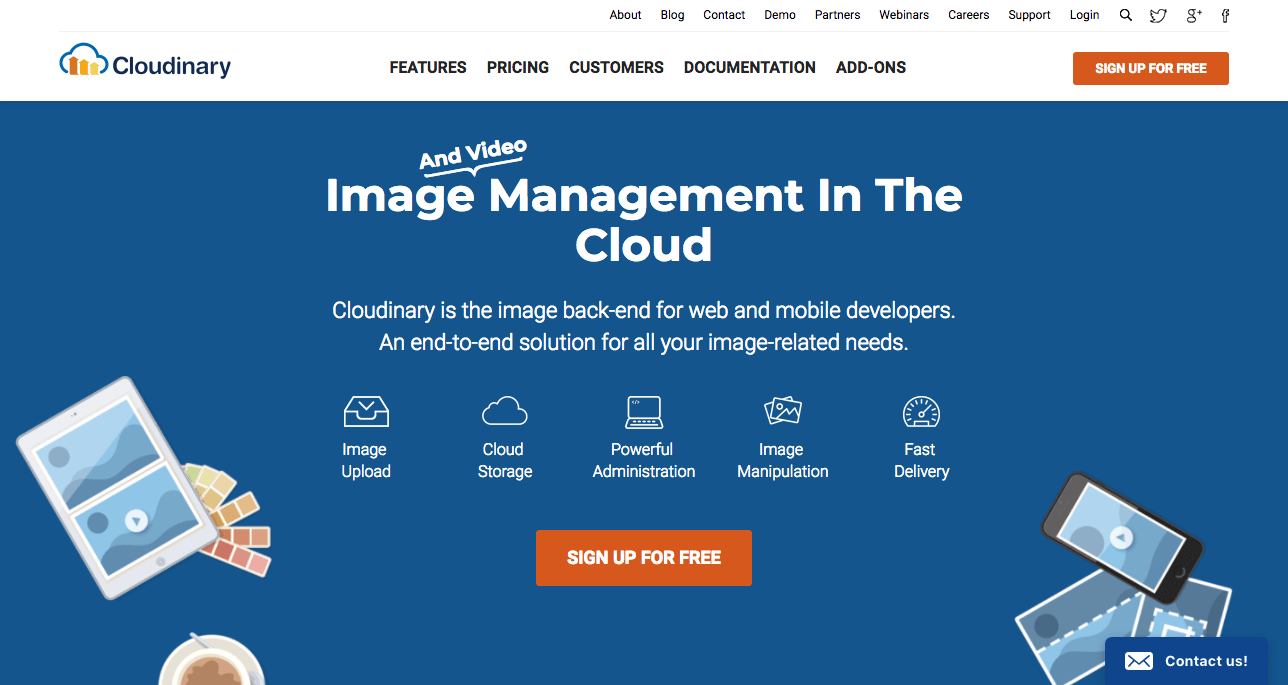Viewport: 1288px width, 685px height.
Task: Open the Careers link
Action: pos(968,15)
